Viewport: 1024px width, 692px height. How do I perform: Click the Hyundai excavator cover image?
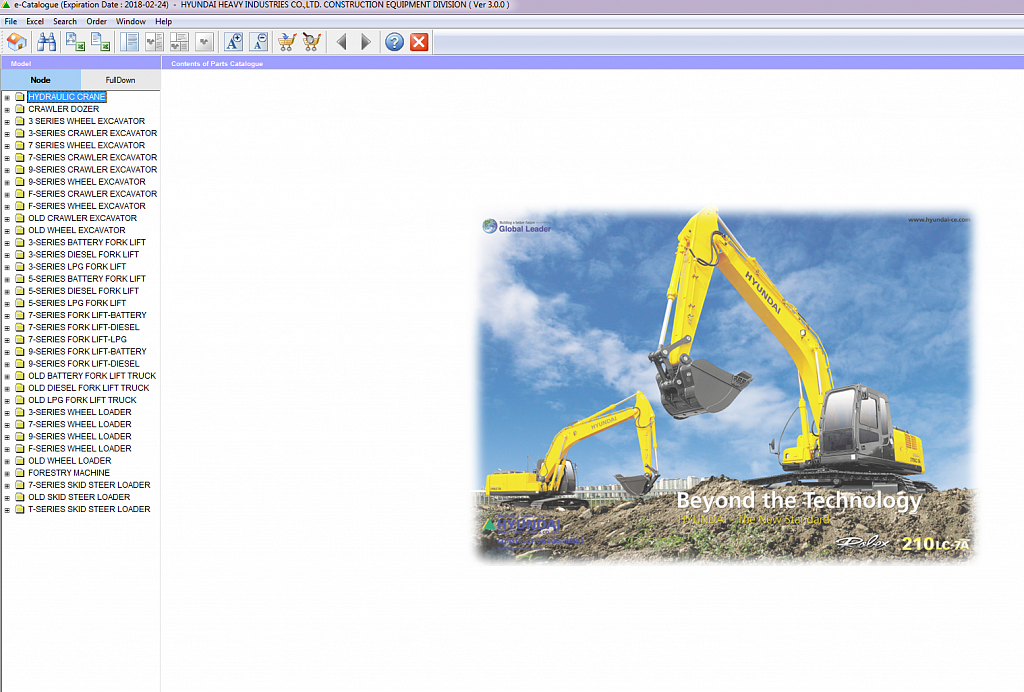click(724, 385)
